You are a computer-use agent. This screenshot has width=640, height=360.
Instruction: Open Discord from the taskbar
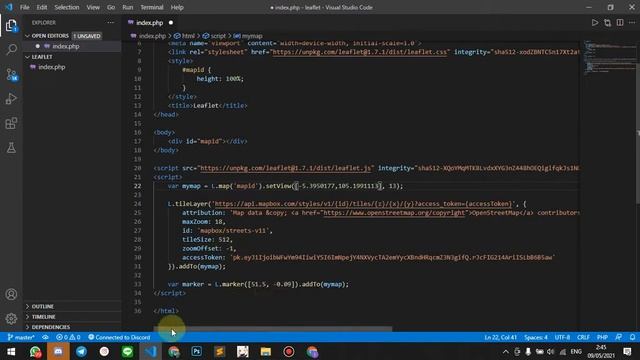tap(58, 352)
